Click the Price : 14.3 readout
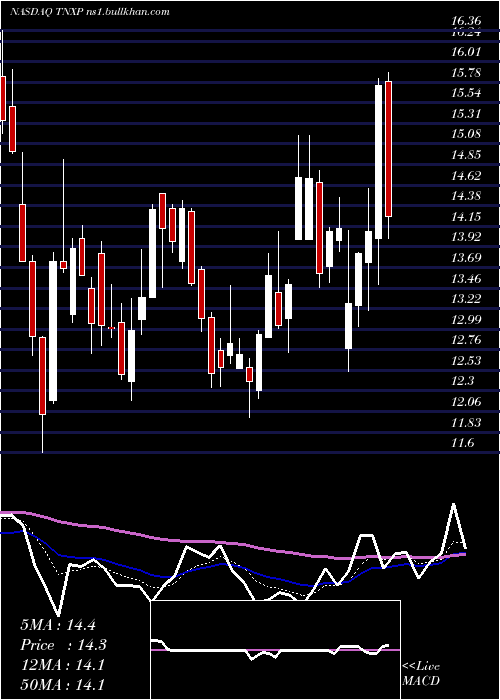 [63, 645]
